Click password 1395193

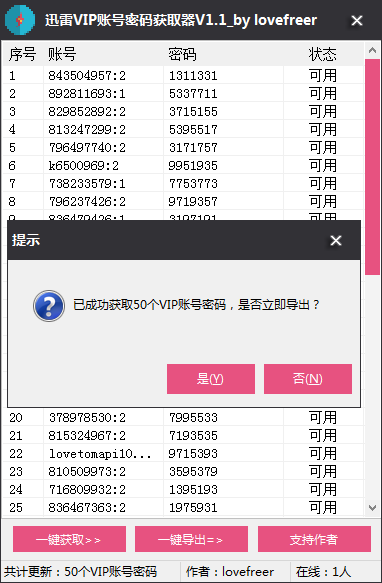tap(193, 489)
